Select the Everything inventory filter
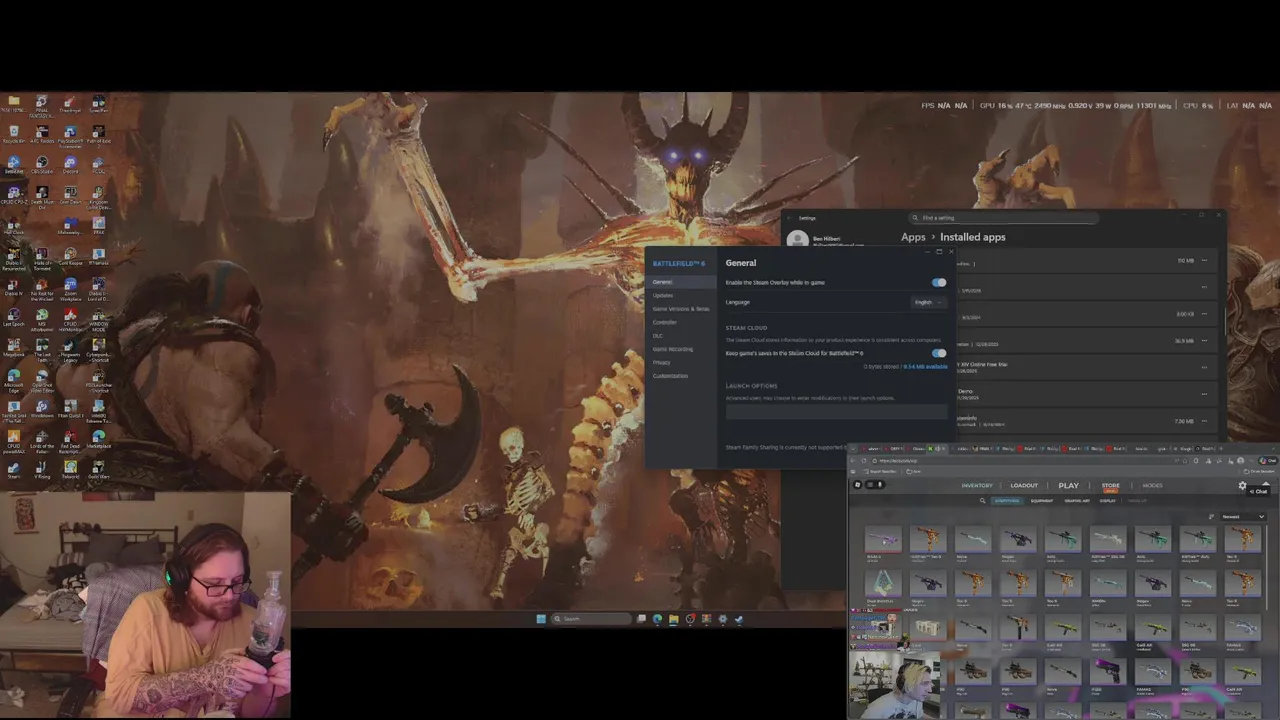Image resolution: width=1280 pixels, height=720 pixels. (x=1007, y=501)
